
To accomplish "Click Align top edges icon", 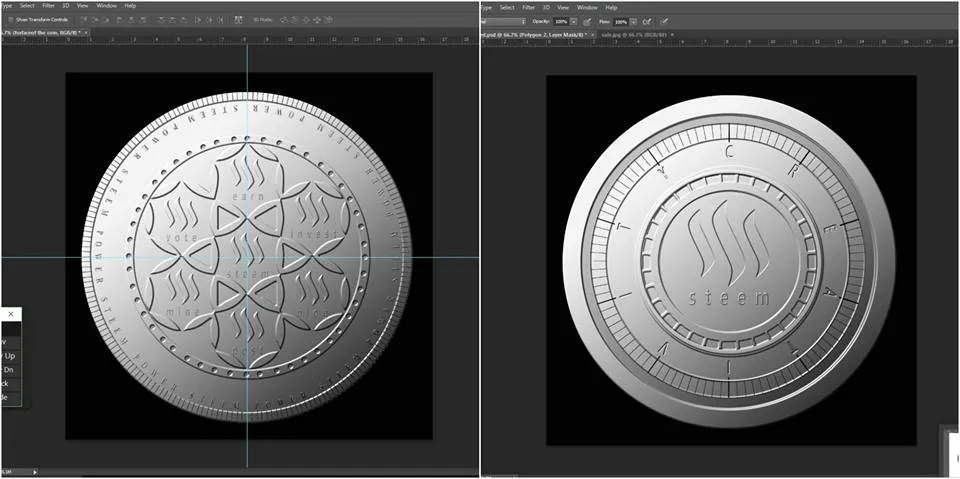I will (x=84, y=20).
